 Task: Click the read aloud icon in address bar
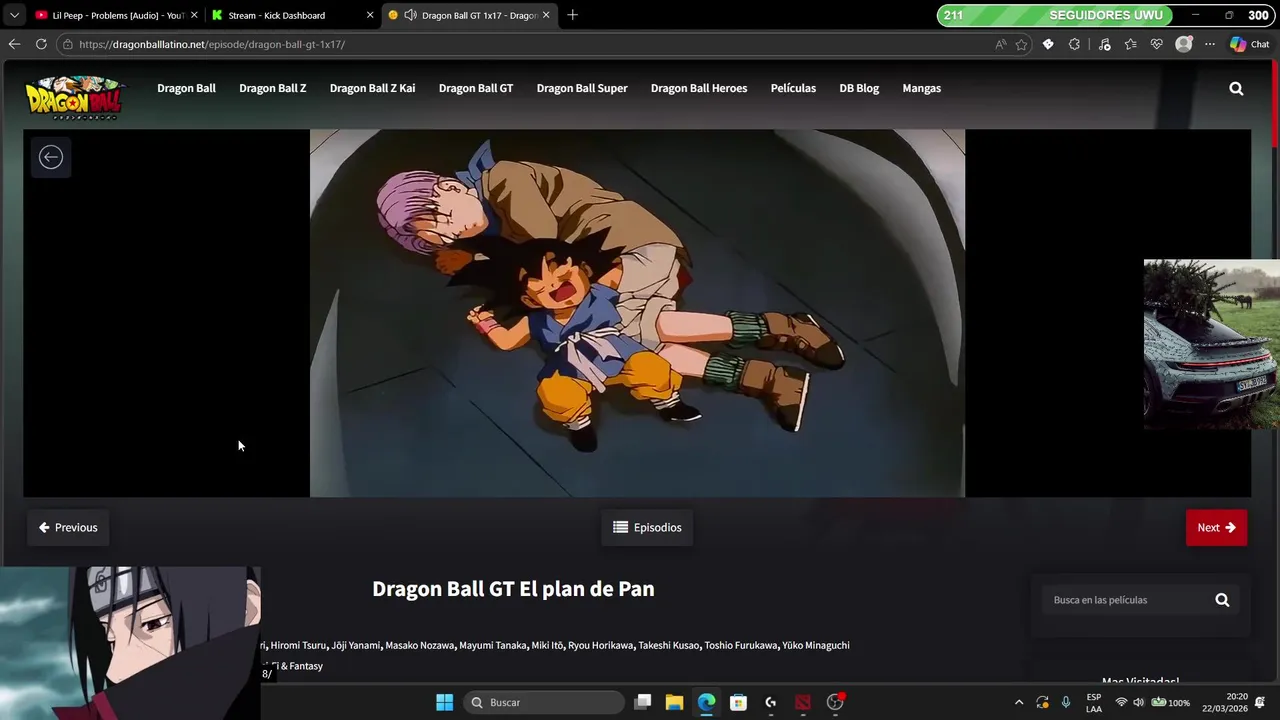(1001, 44)
